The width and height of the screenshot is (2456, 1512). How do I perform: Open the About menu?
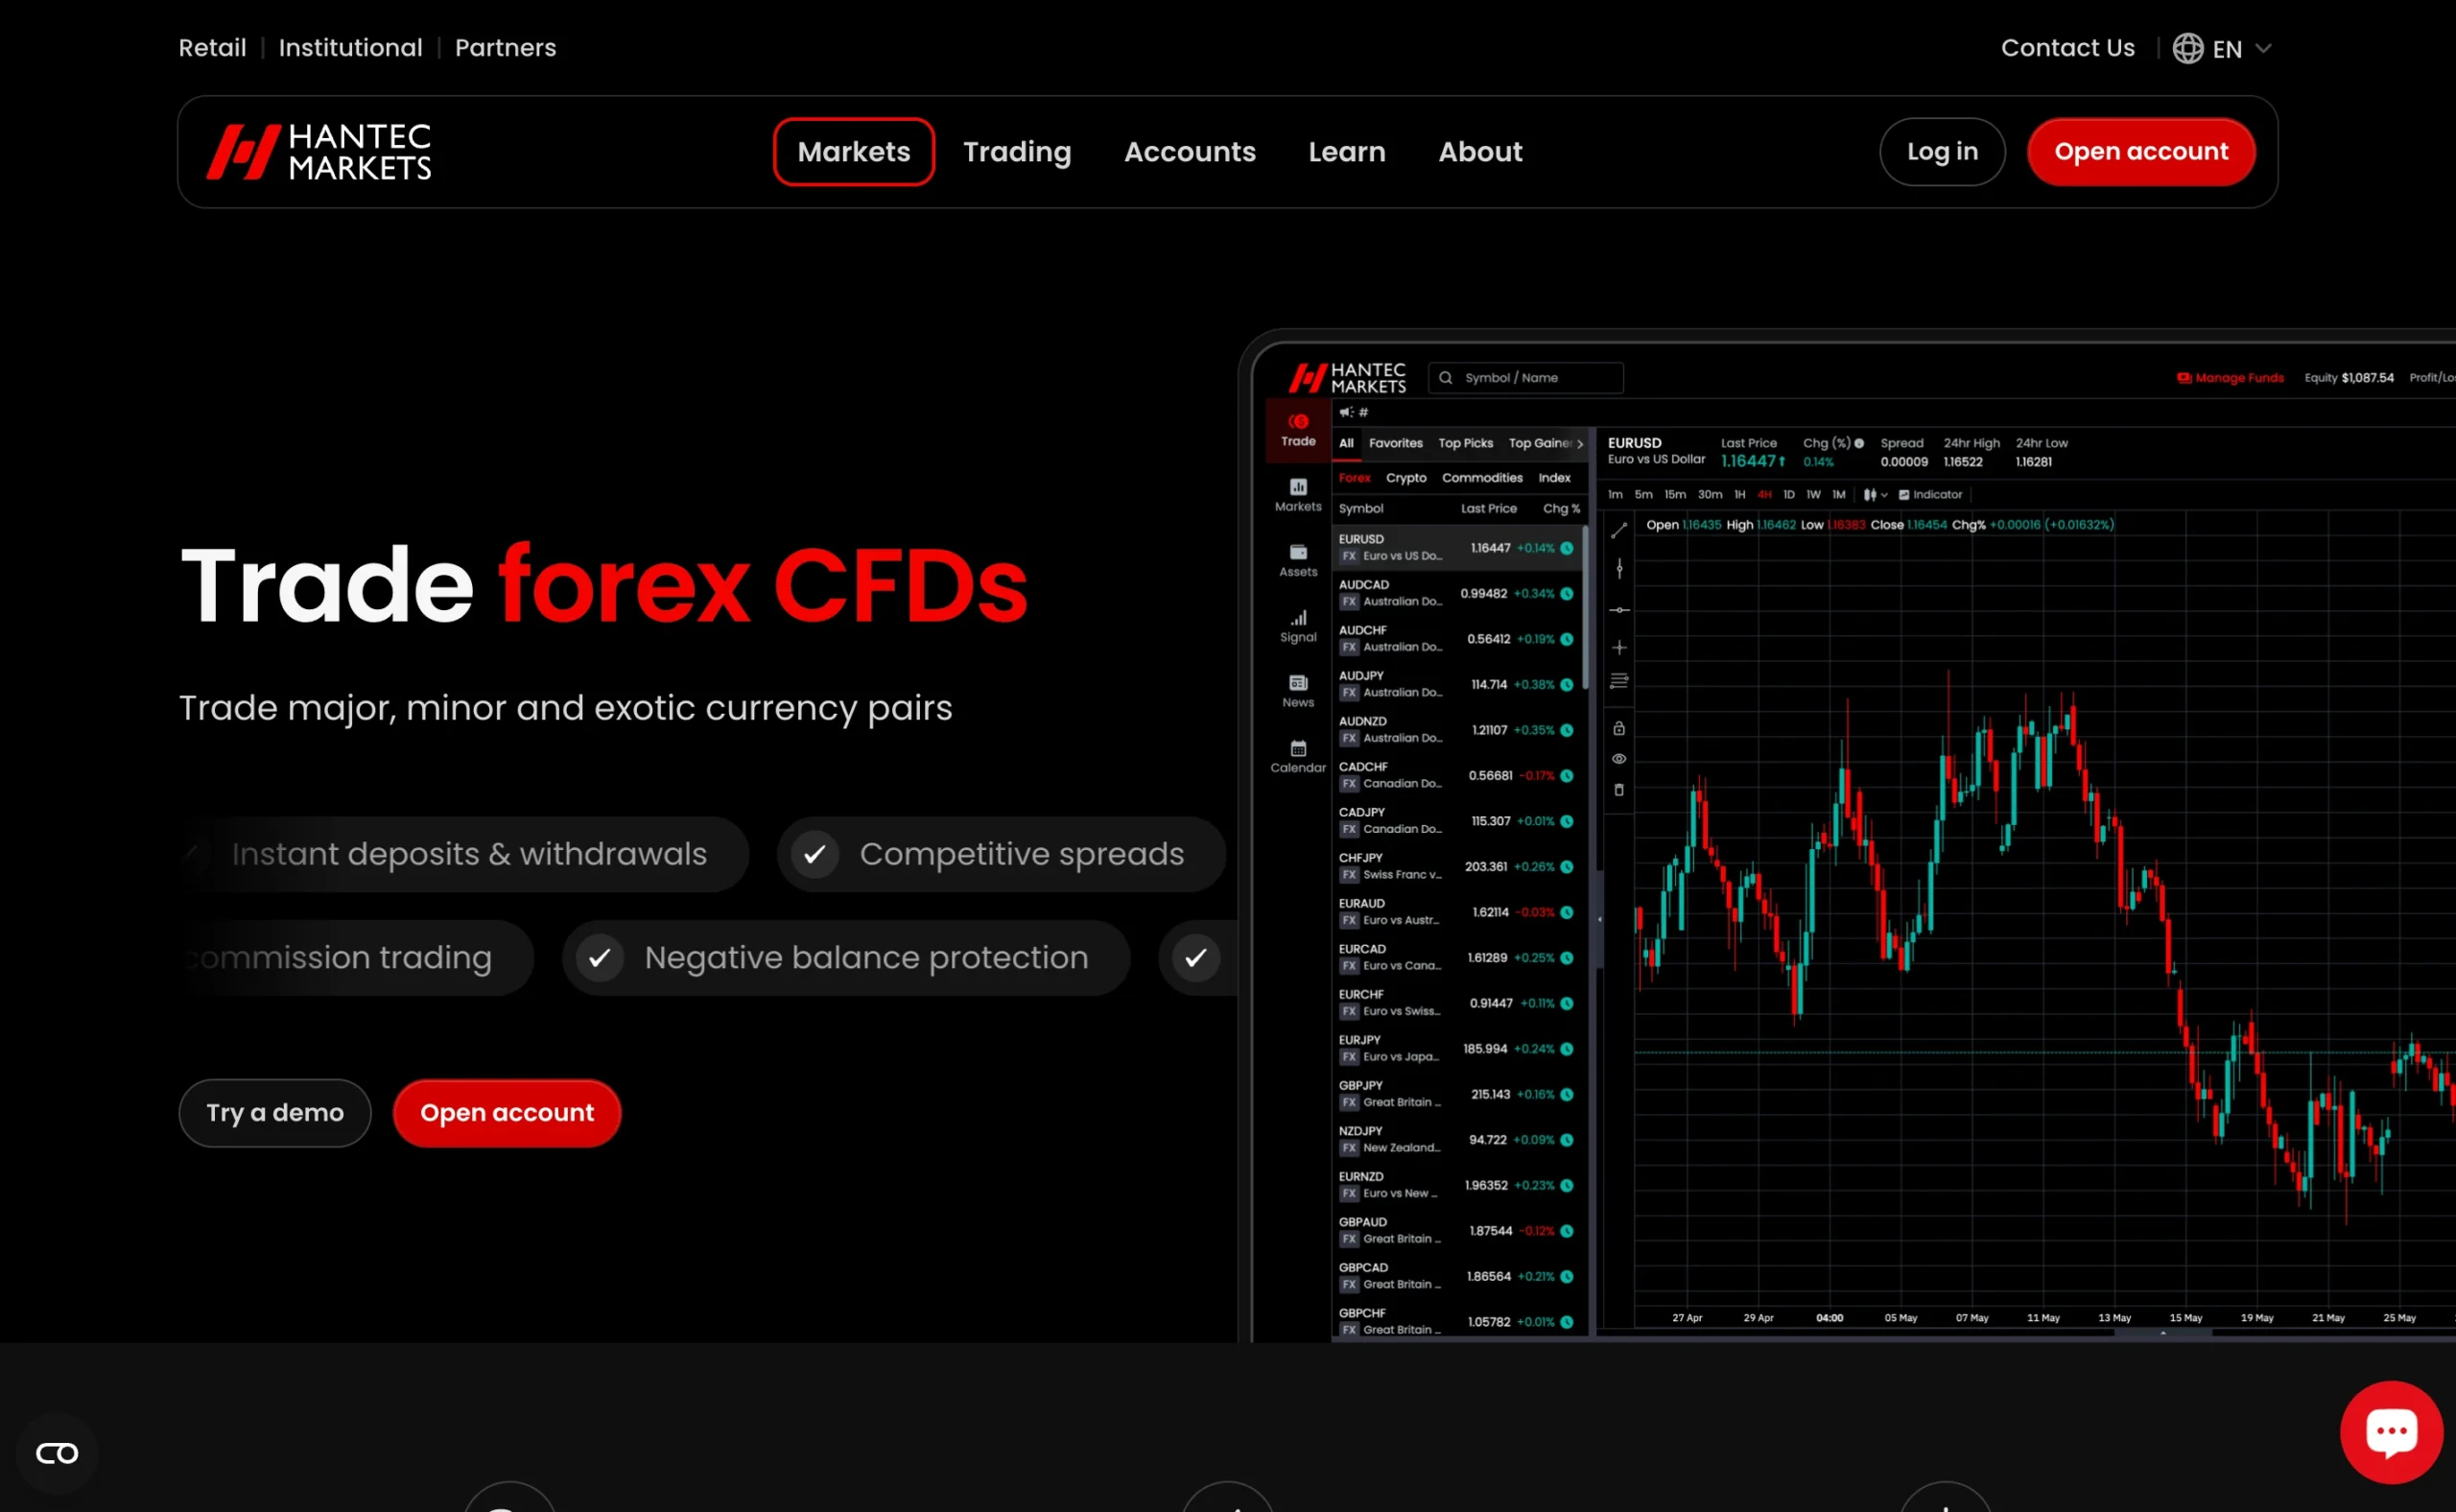(1480, 152)
